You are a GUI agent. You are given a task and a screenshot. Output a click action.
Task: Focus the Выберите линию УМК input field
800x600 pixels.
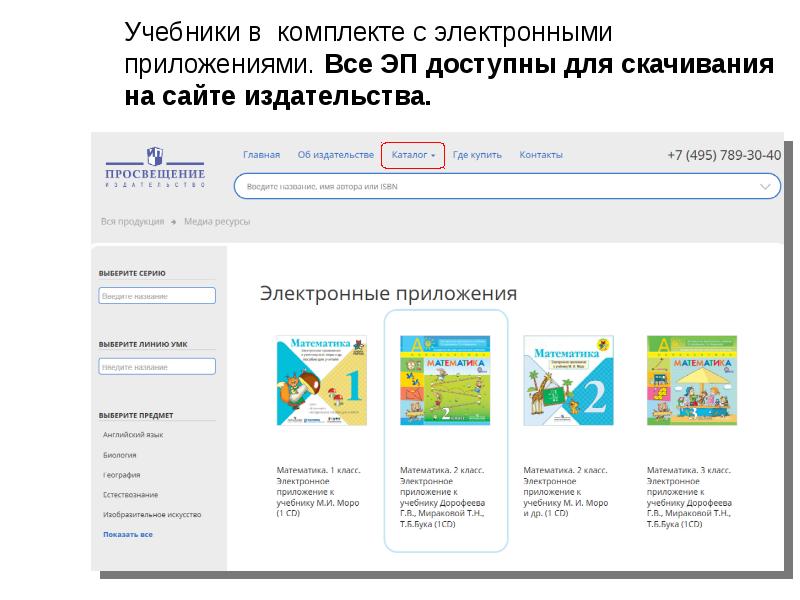pos(157,367)
